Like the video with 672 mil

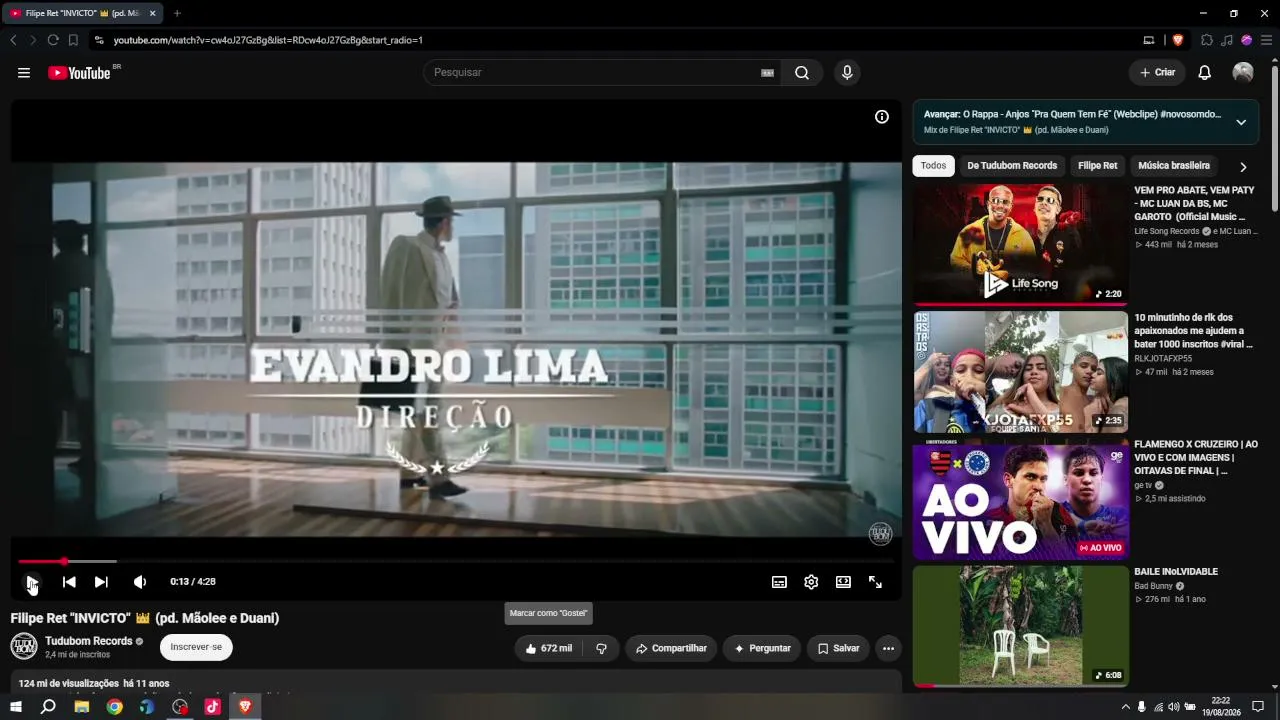[x=549, y=648]
